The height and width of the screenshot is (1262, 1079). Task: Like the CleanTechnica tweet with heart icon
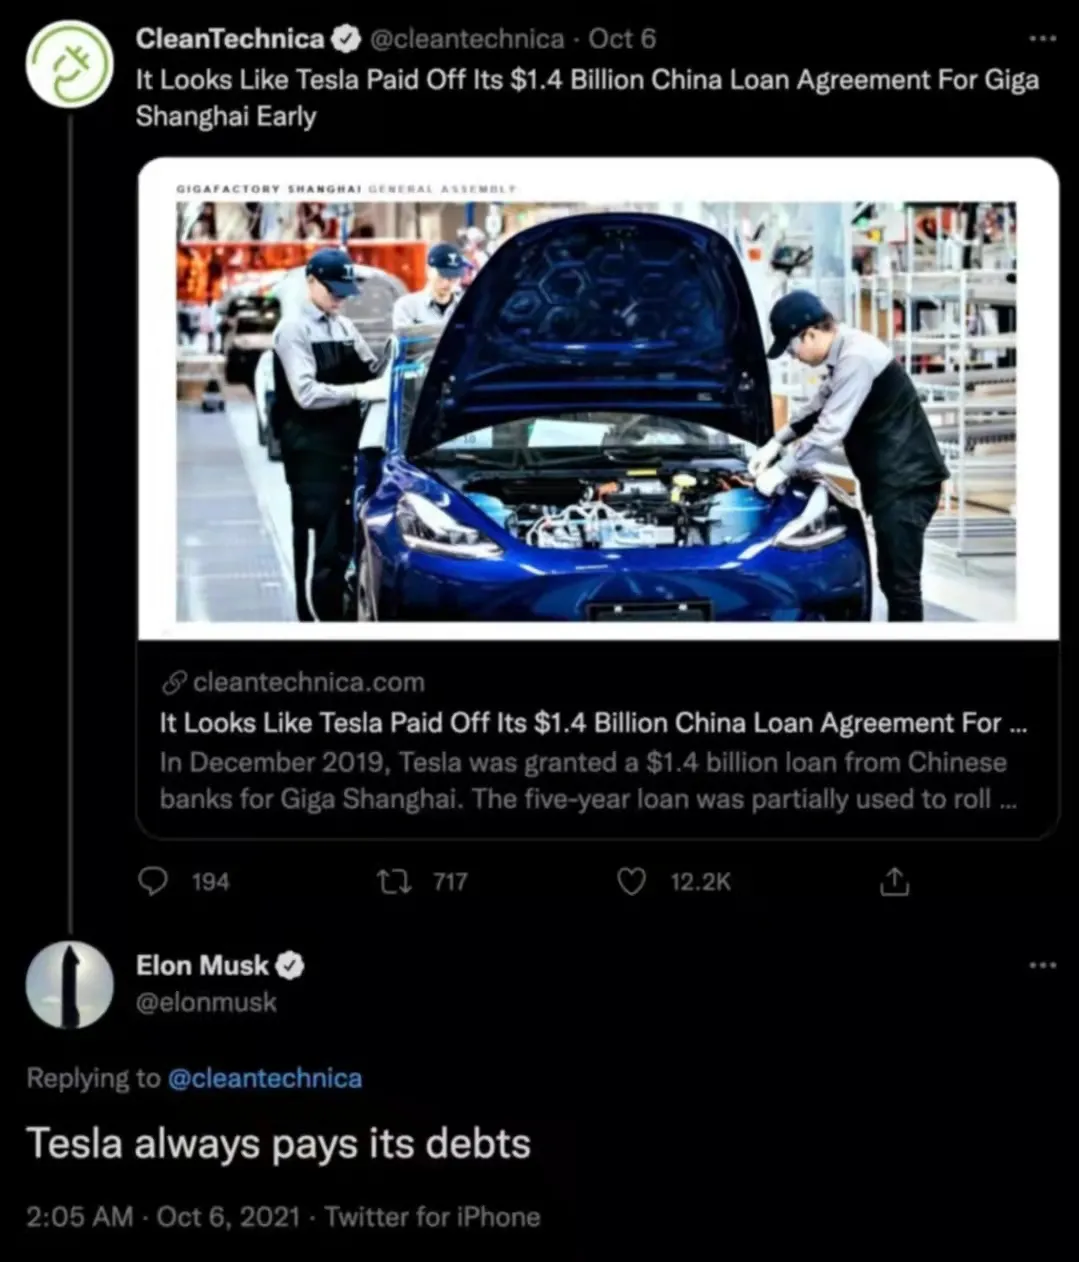coord(631,881)
